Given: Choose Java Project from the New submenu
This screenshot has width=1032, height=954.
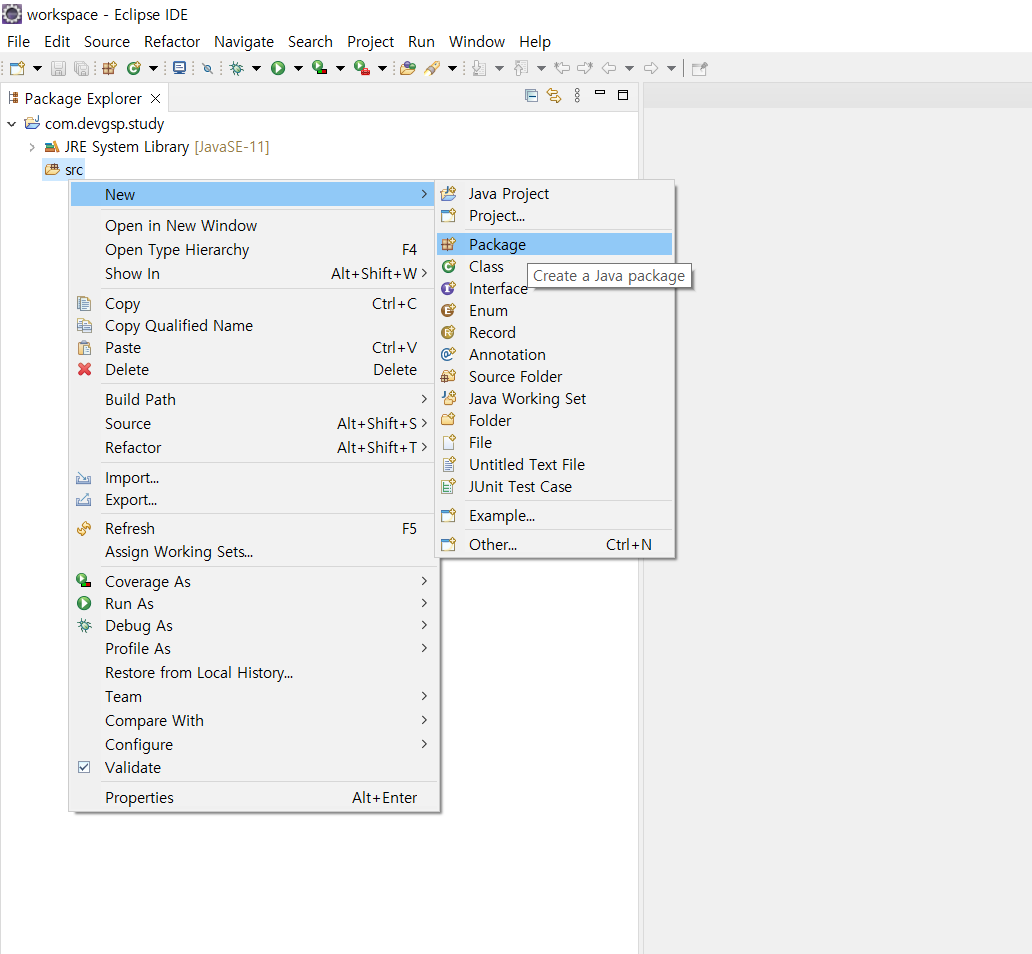Looking at the screenshot, I should click(x=554, y=194).
